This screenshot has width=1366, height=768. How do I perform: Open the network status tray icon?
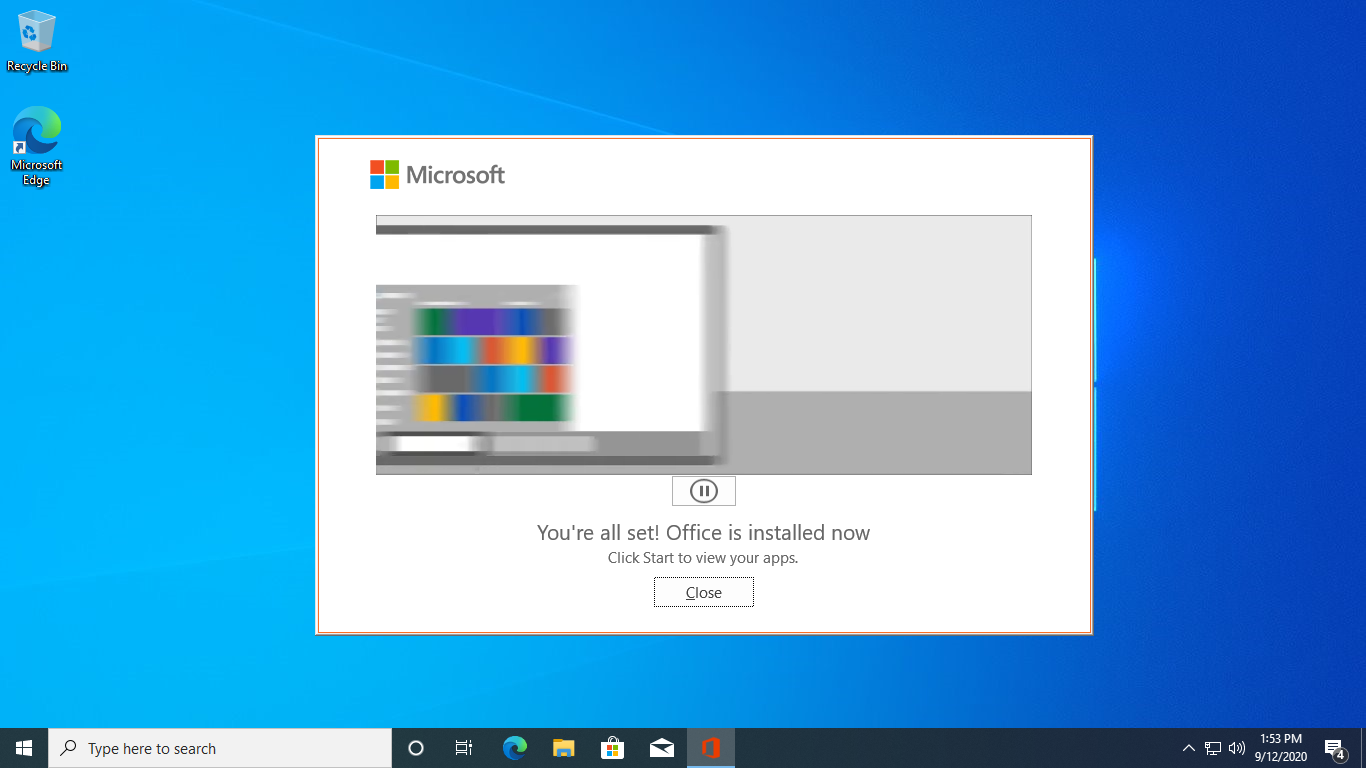1213,748
